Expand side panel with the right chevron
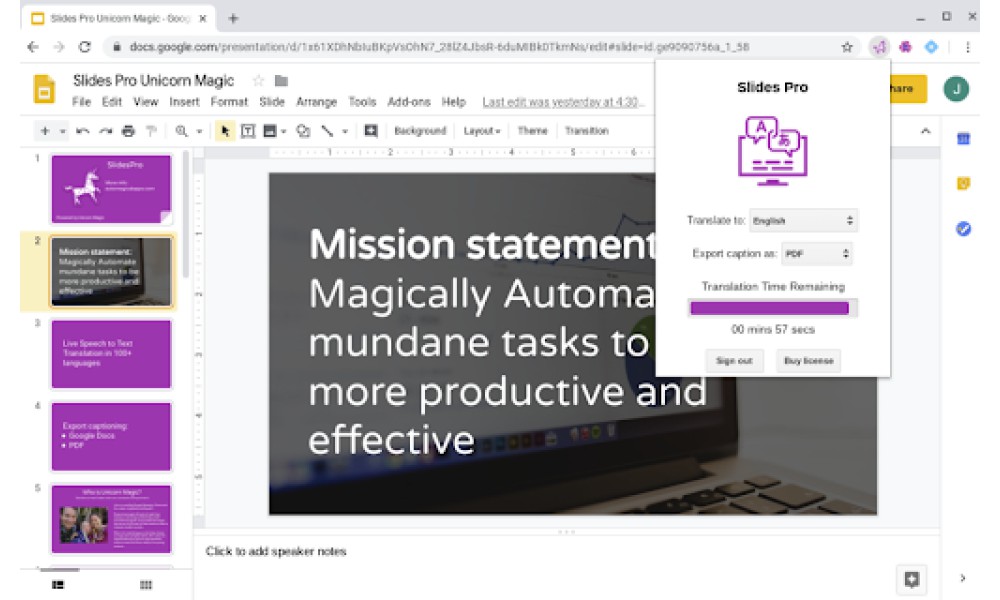 963,578
